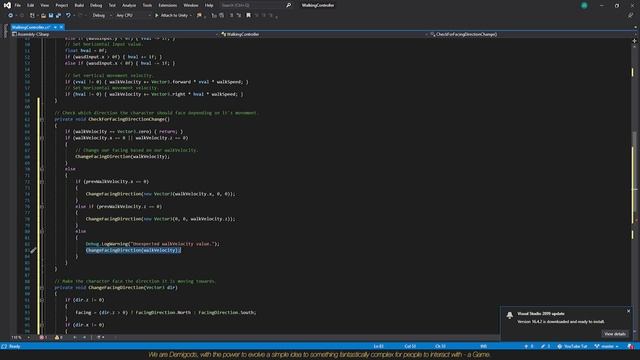This screenshot has width=640, height=360.
Task: Click the 'private void CheckForFacingDirectionChange()' declaration
Action: point(112,119)
